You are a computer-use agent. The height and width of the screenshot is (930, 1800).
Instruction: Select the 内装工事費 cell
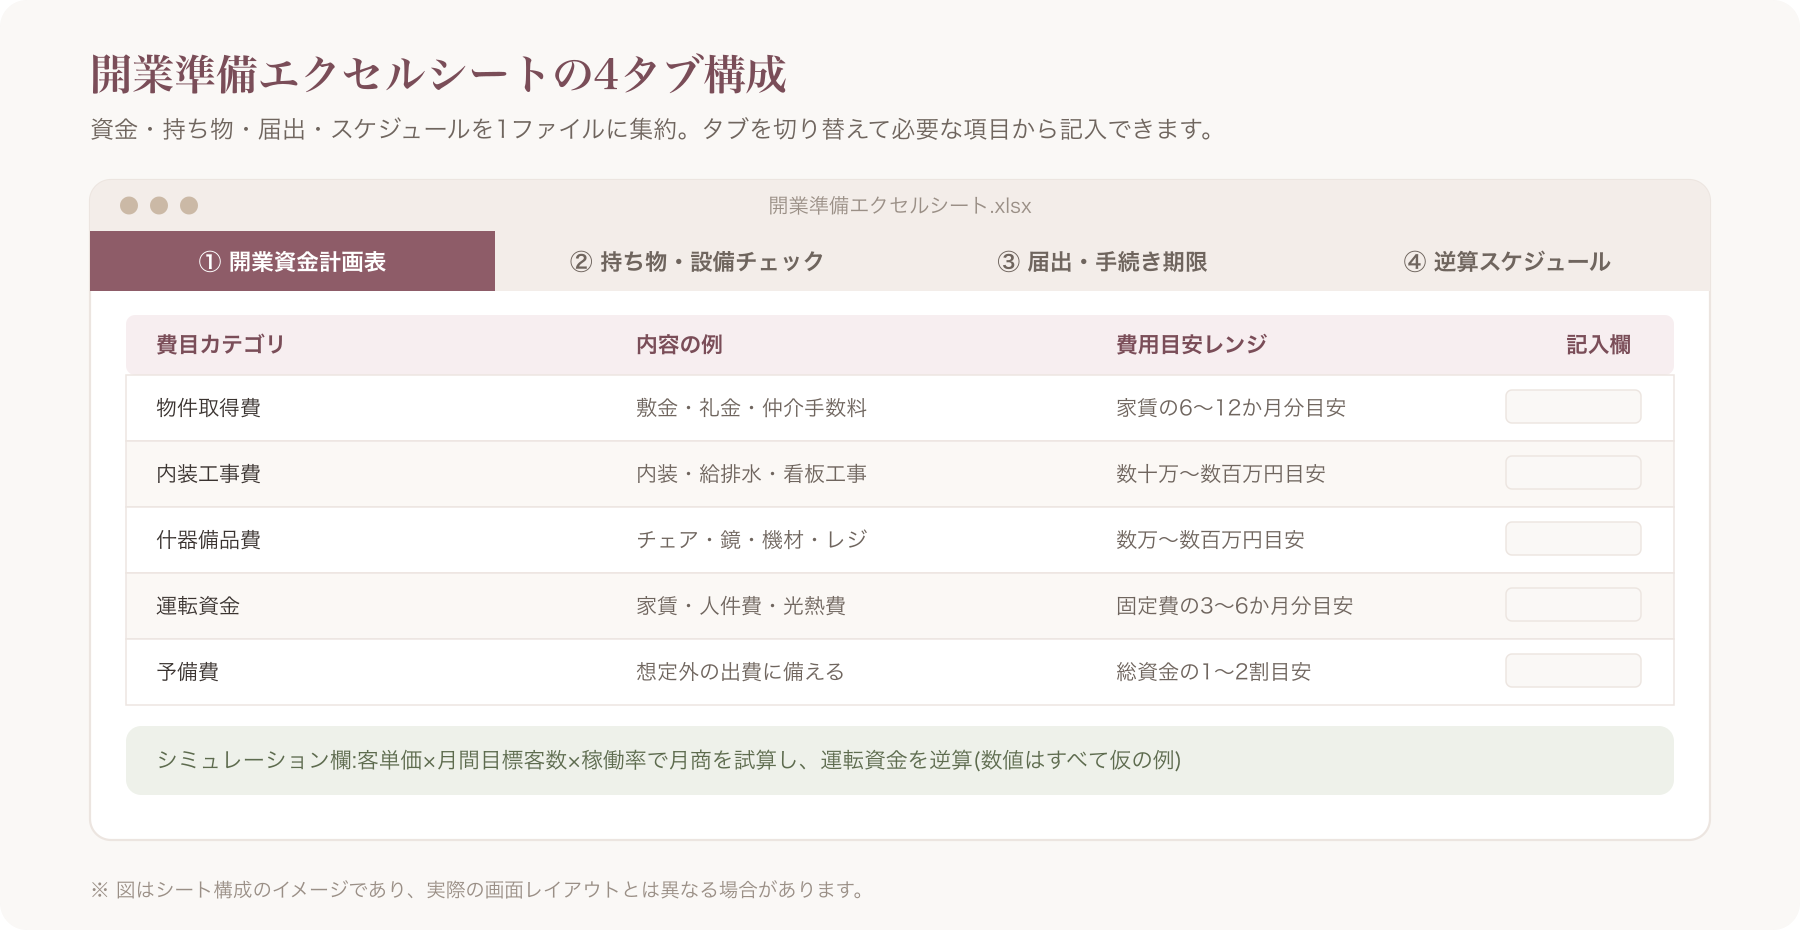[208, 474]
